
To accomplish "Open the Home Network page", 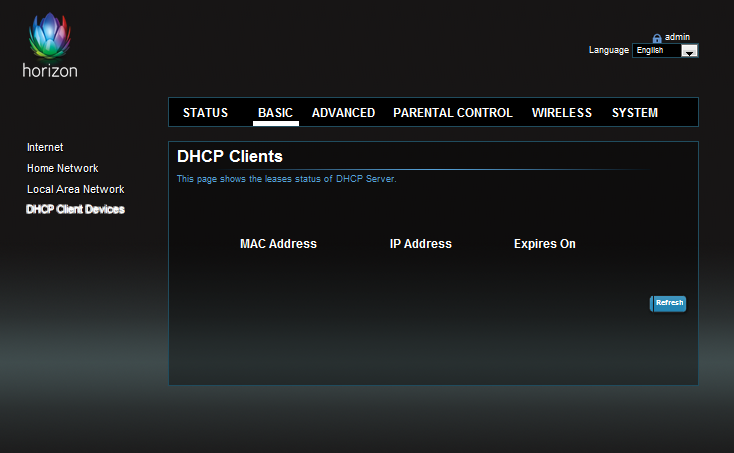I will (x=62, y=168).
